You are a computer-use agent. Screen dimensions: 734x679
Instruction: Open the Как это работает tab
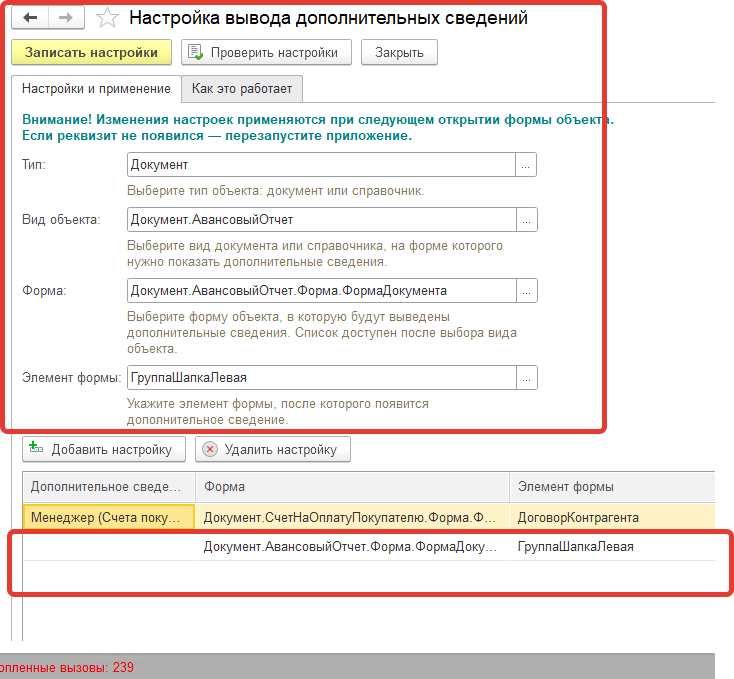[242, 88]
